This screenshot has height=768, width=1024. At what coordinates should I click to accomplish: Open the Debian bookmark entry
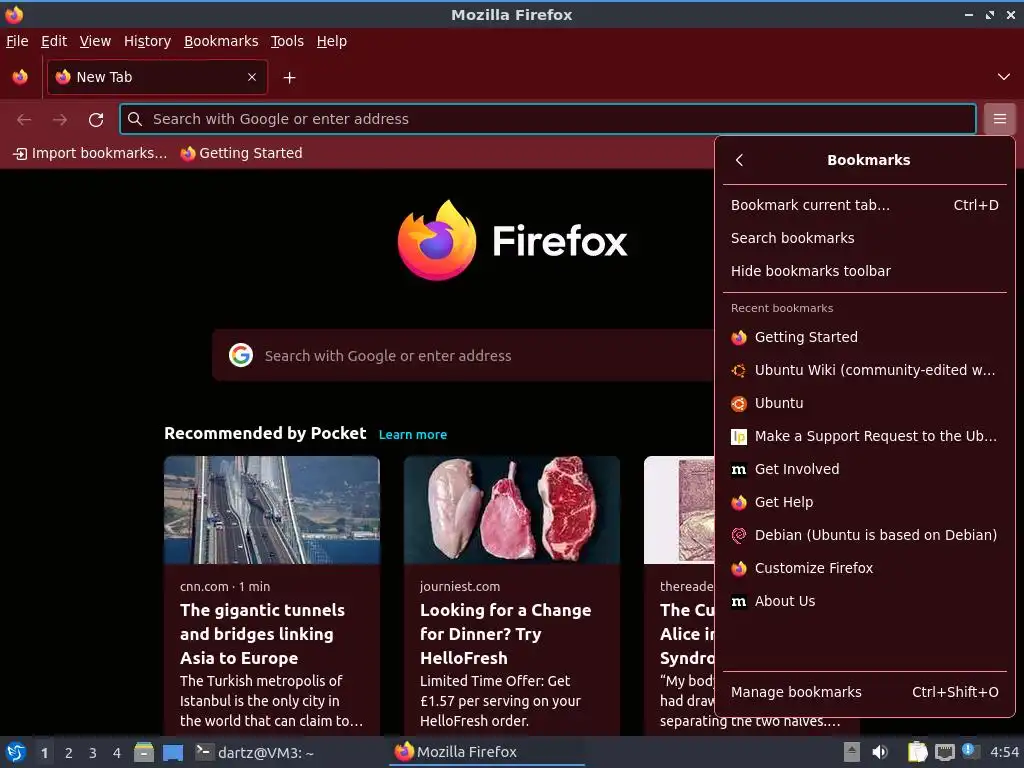[865, 535]
